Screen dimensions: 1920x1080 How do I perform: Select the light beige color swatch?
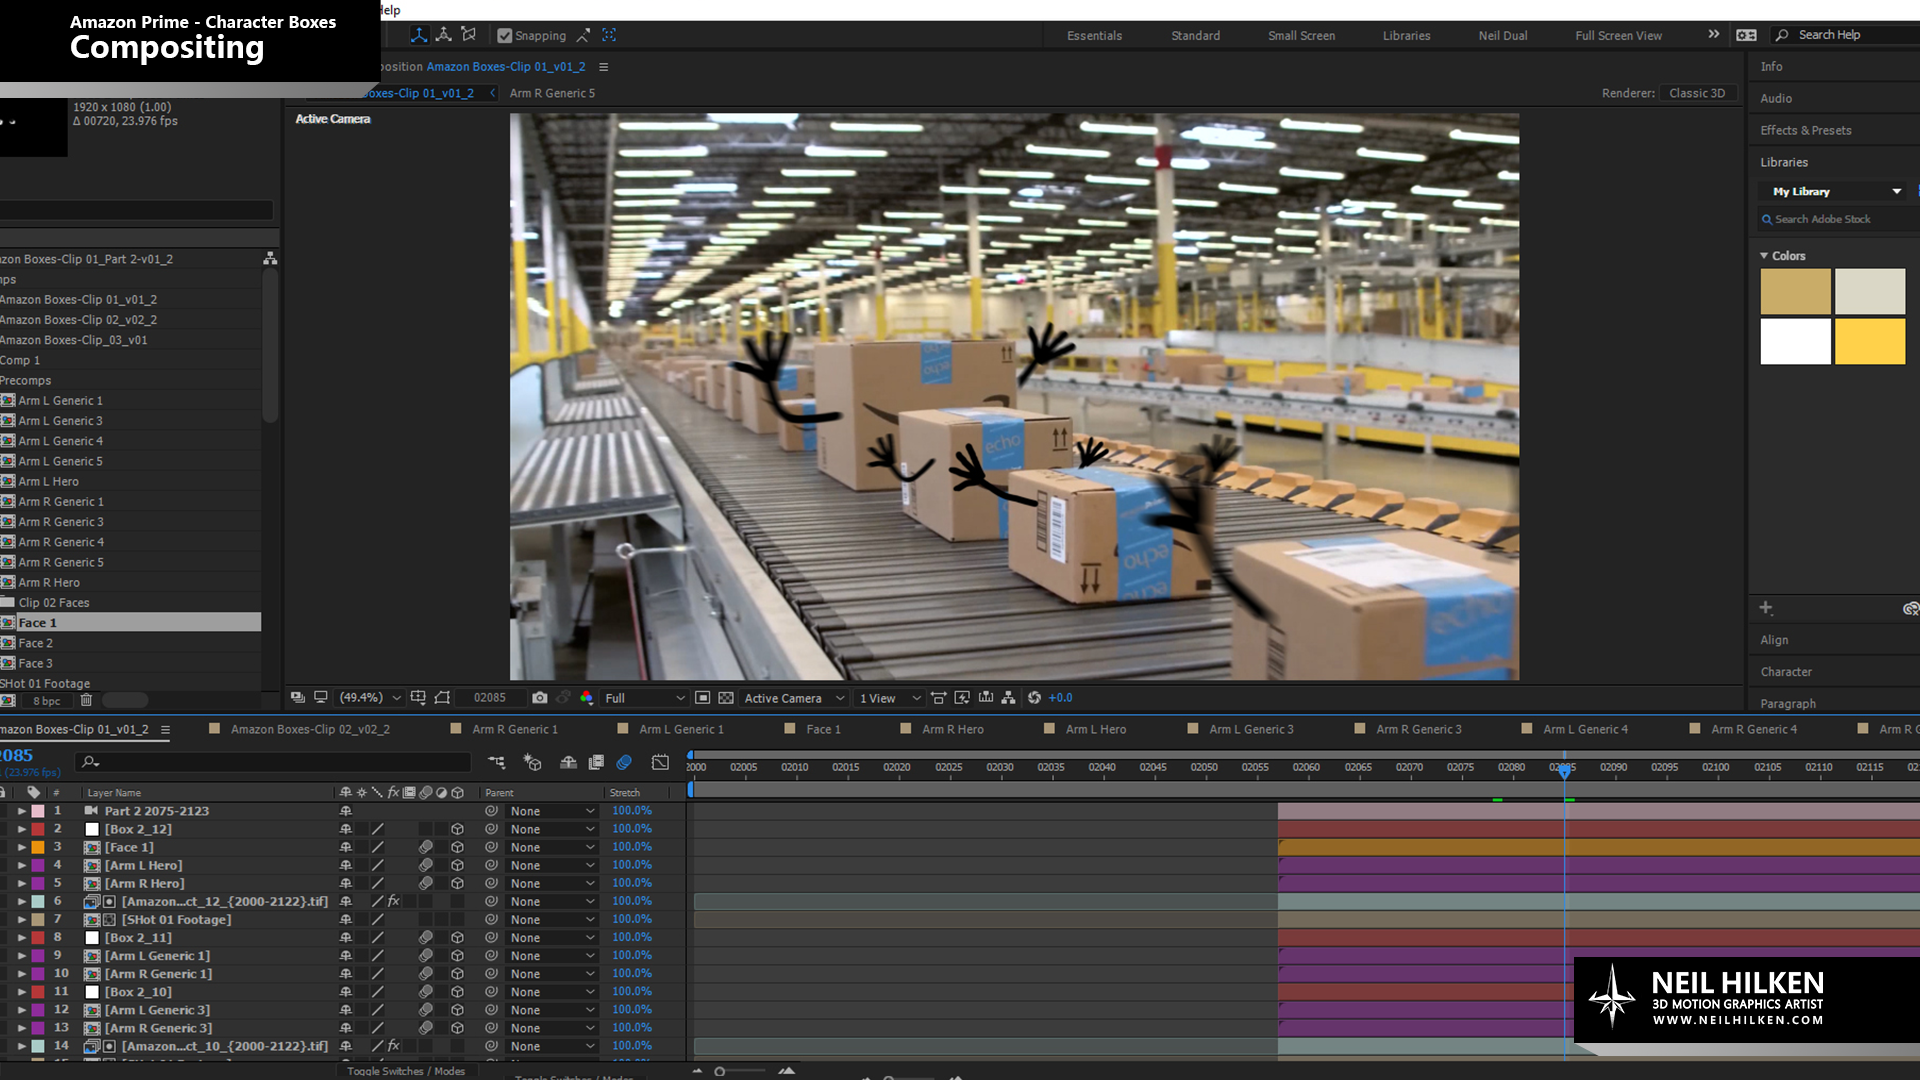[x=1870, y=292]
